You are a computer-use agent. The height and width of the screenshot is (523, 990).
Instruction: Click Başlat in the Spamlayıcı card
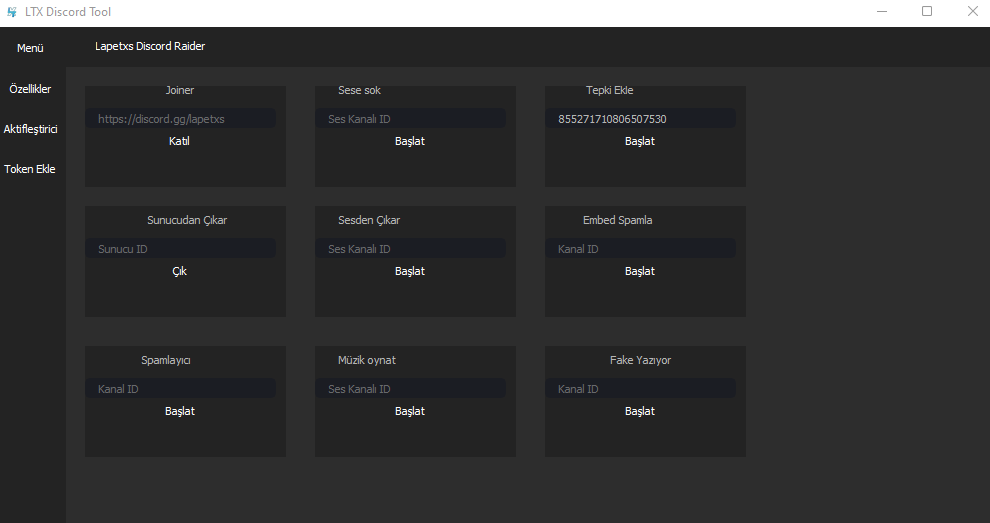[180, 411]
